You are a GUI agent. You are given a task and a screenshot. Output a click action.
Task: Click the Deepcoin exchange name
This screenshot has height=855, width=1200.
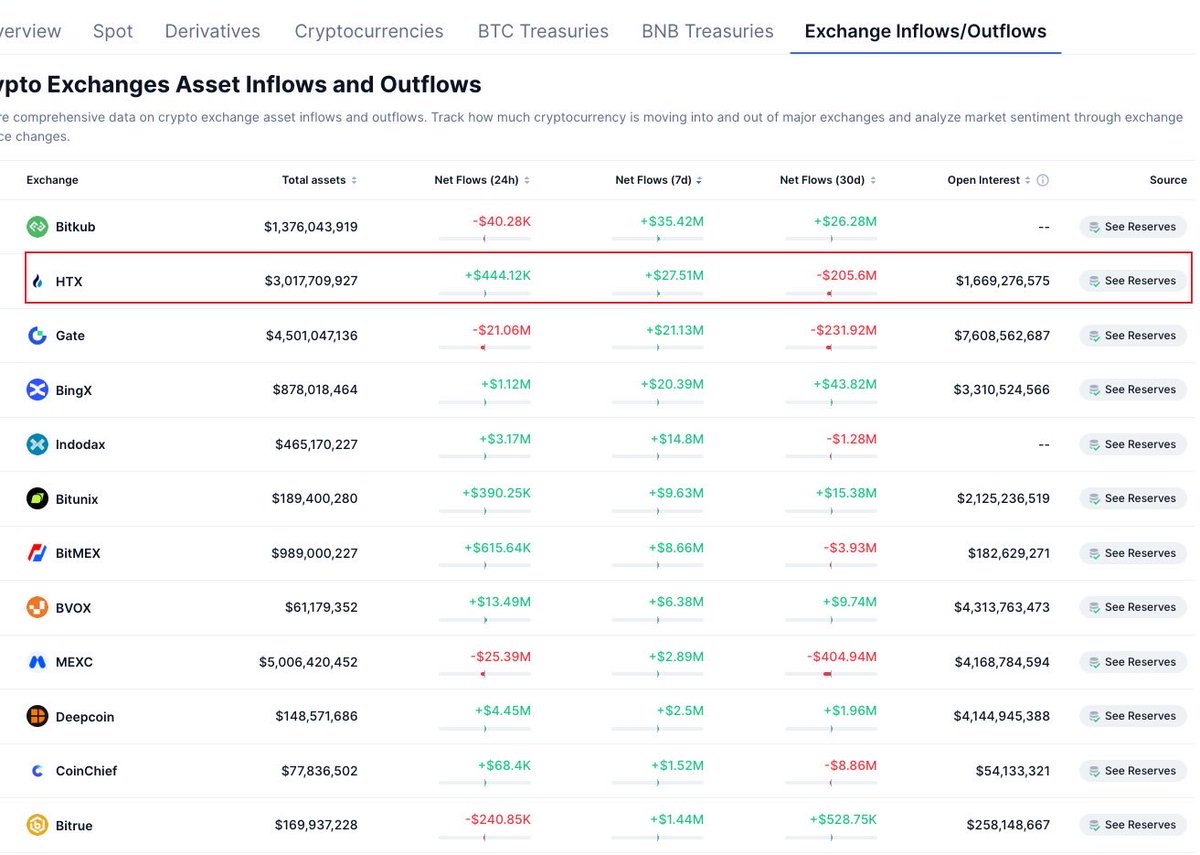pos(84,717)
